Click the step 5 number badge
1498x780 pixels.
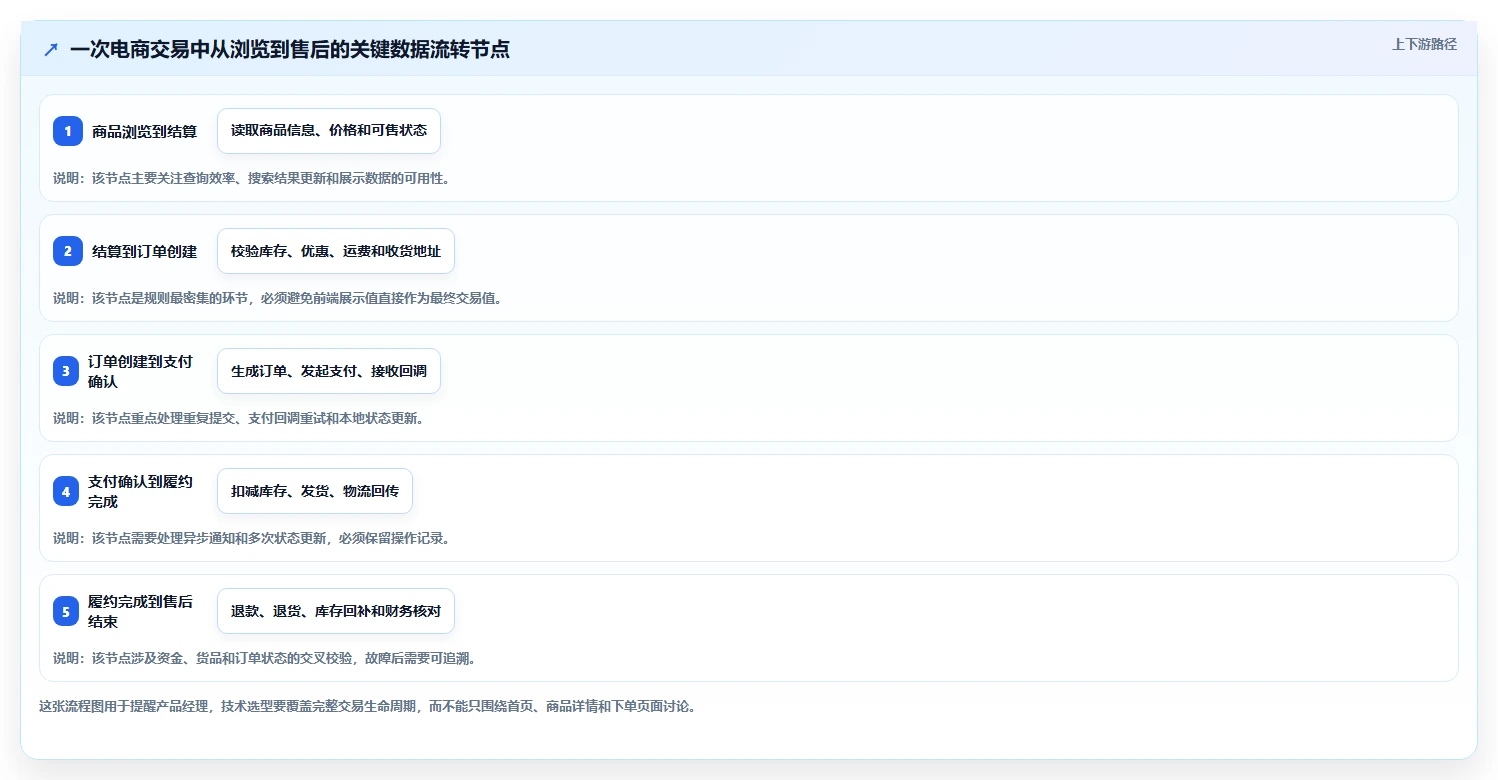point(66,611)
